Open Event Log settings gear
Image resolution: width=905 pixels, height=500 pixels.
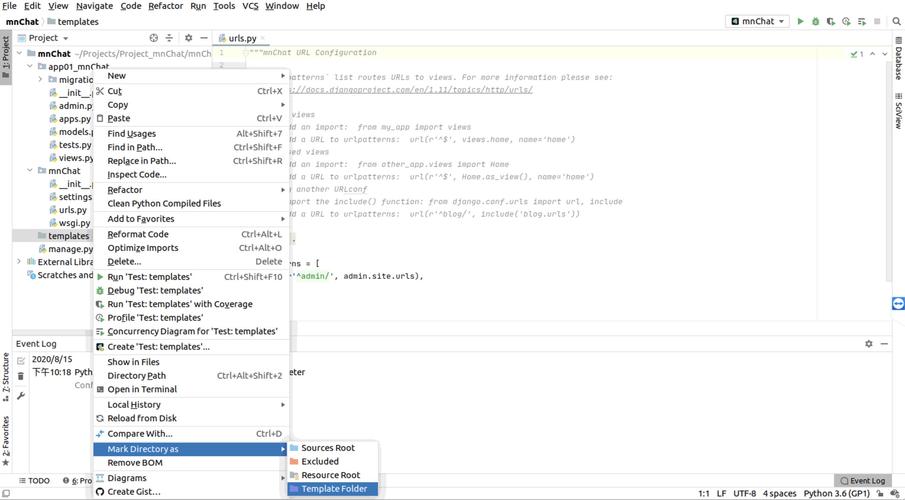click(x=869, y=344)
